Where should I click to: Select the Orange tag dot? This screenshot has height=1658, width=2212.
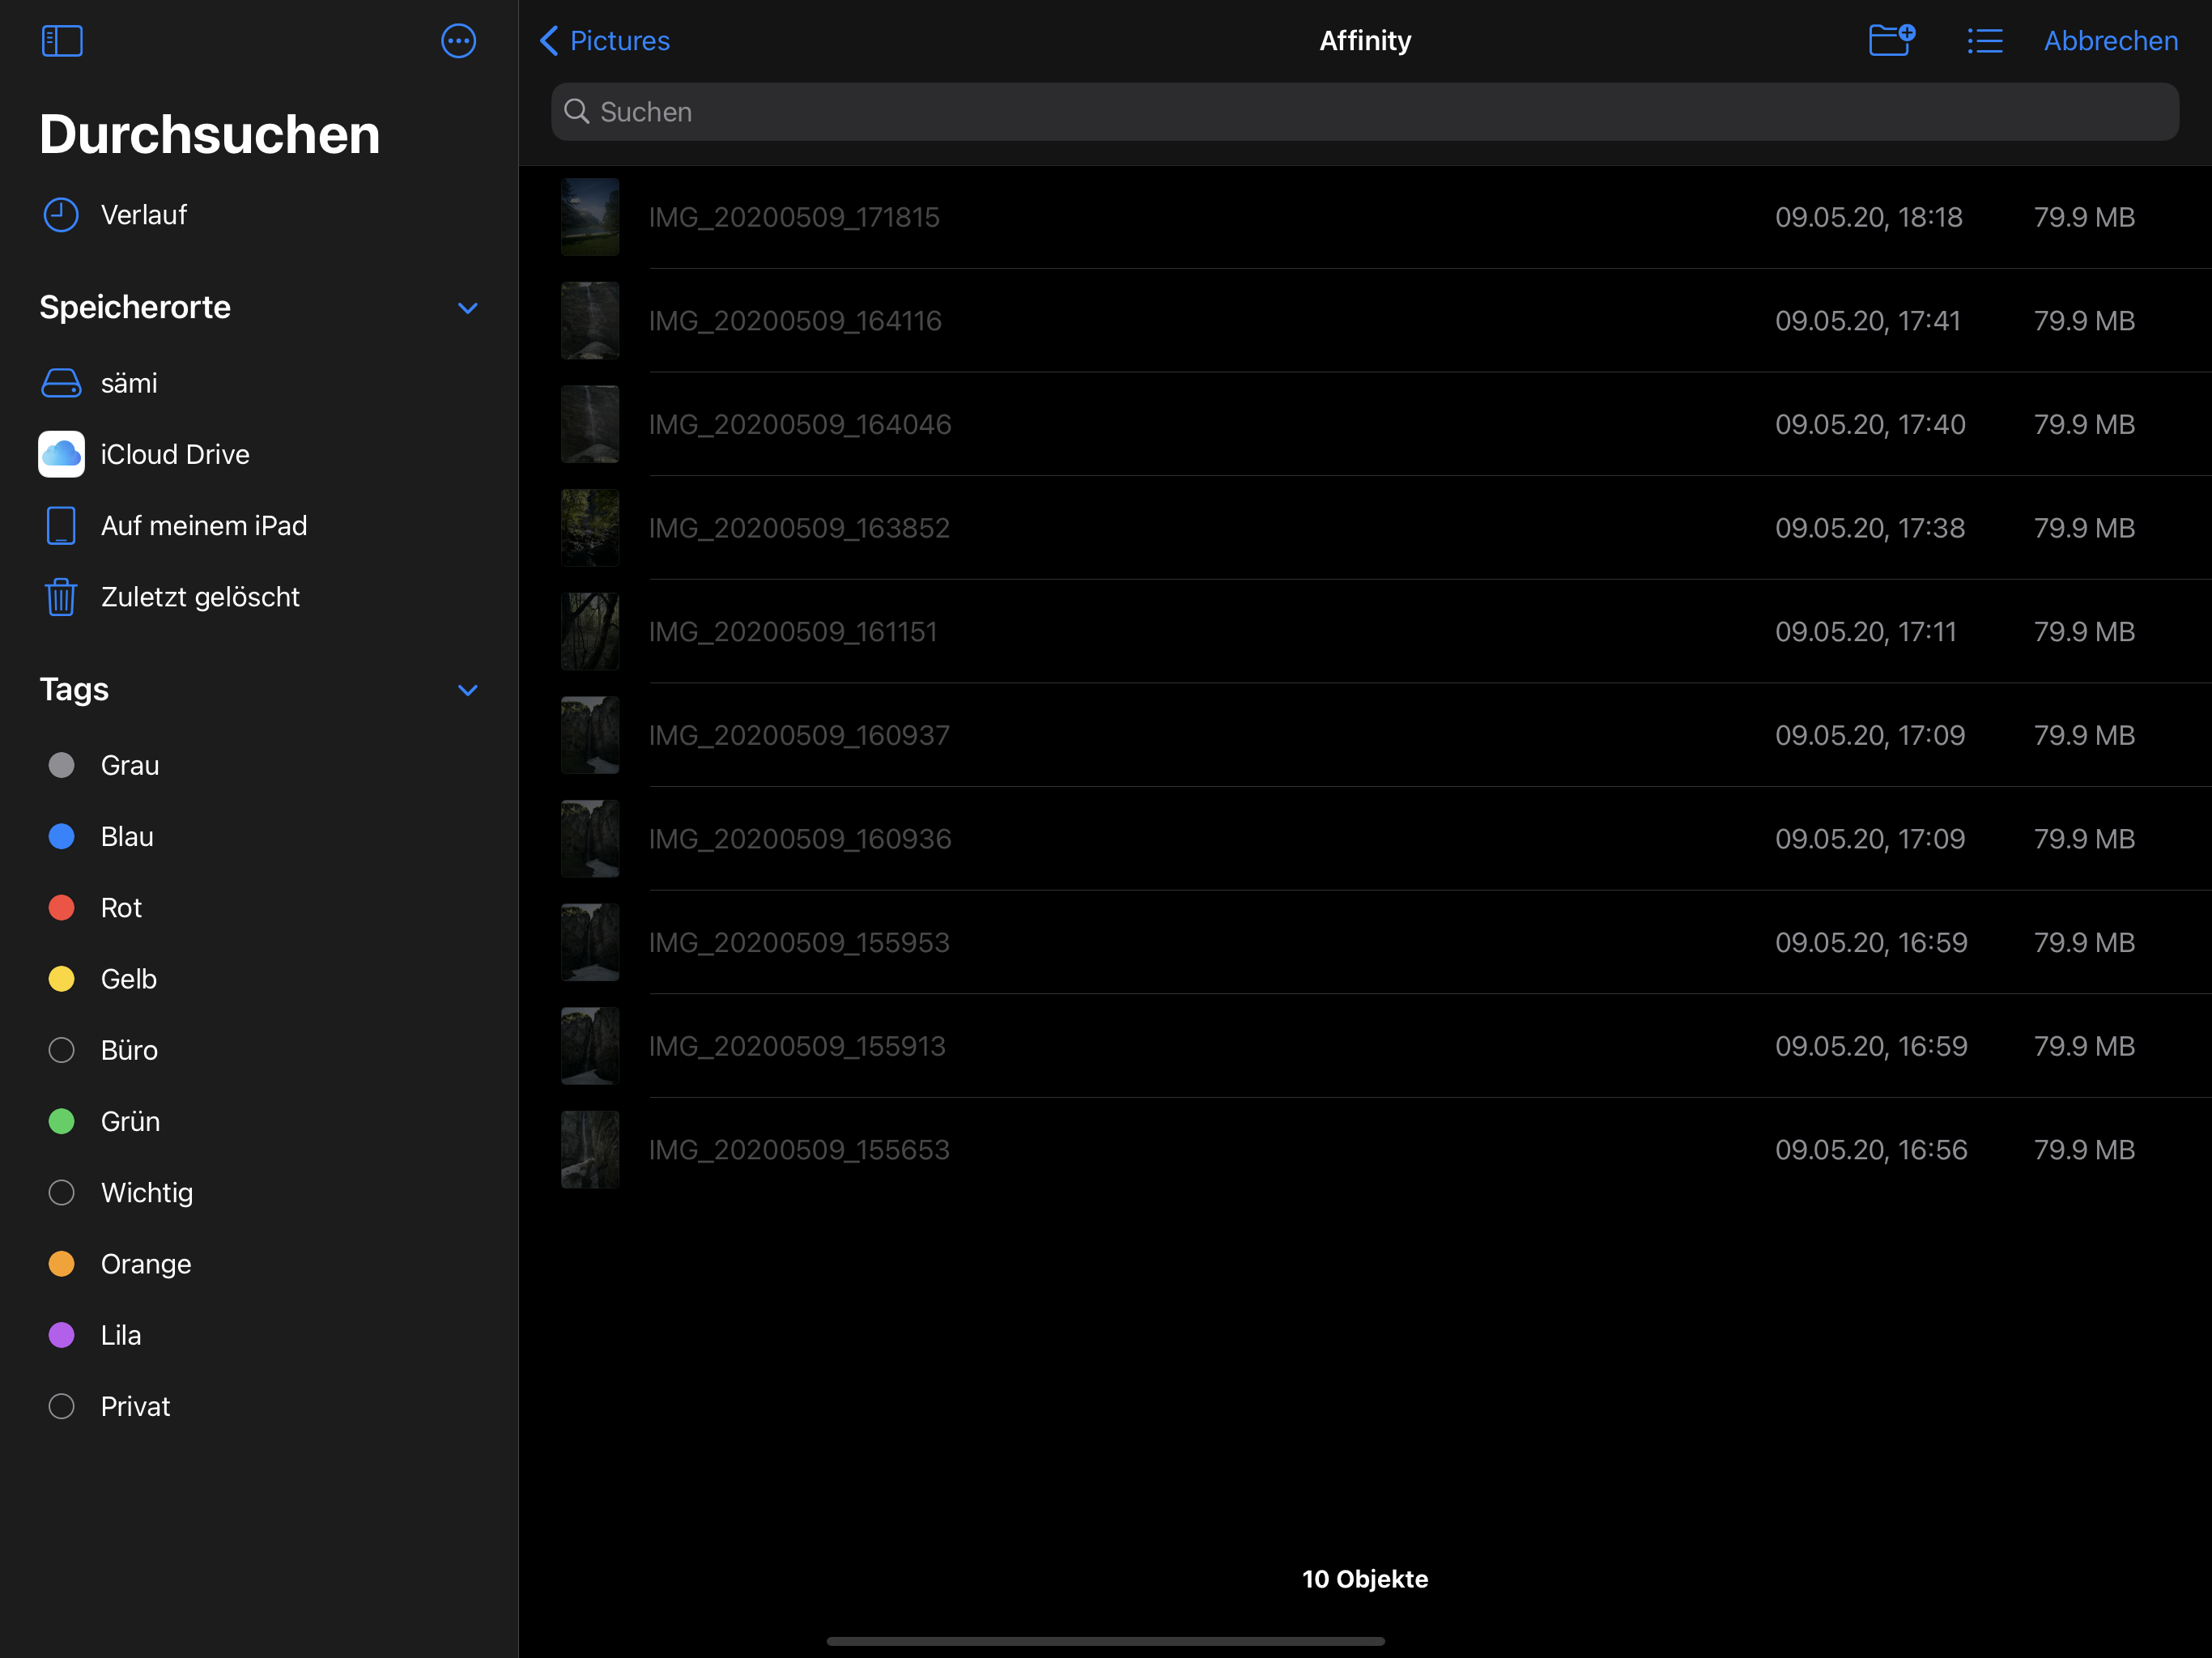tap(62, 1264)
